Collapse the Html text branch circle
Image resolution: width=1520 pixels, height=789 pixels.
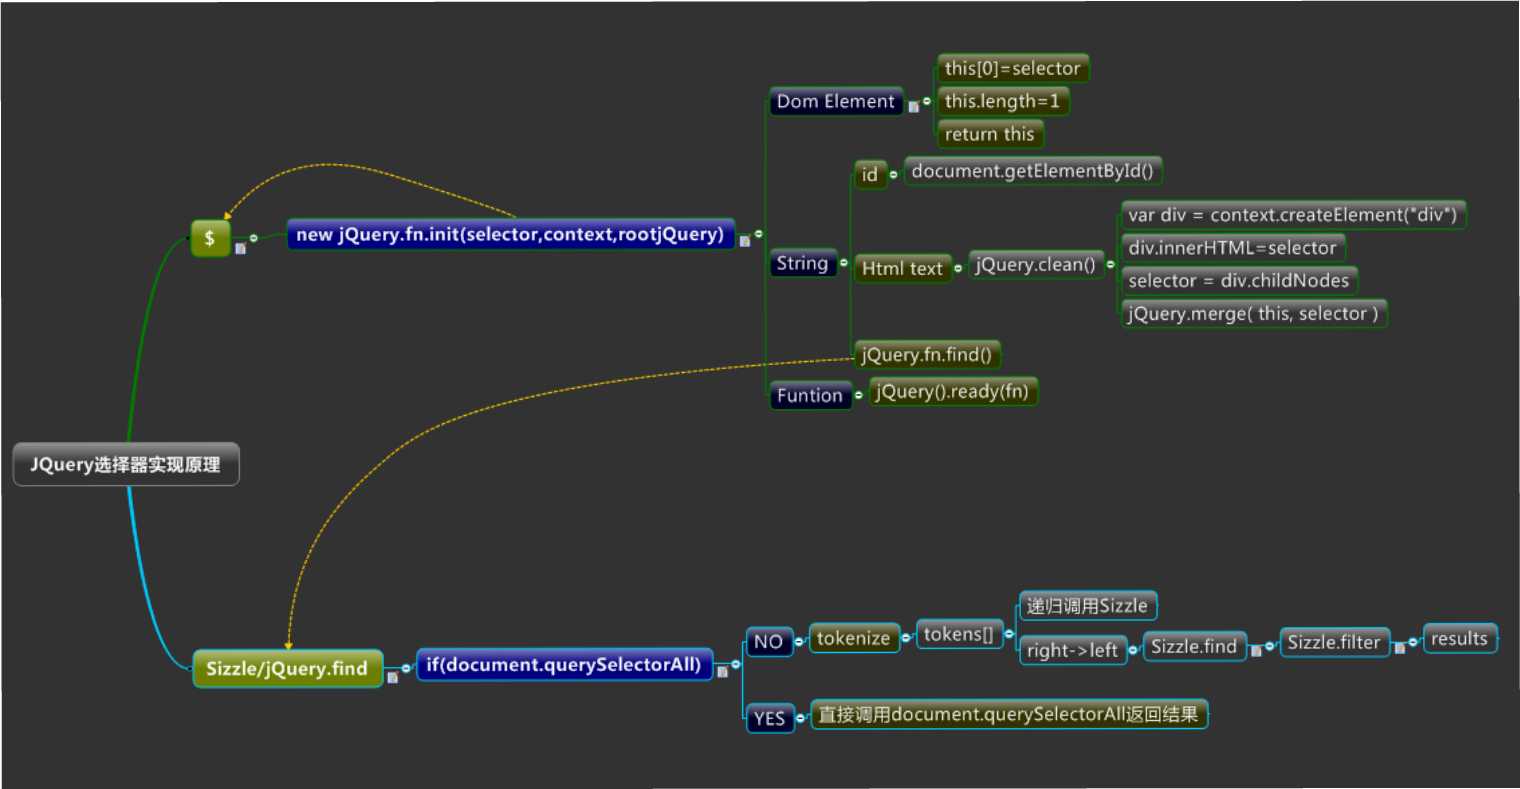[958, 268]
